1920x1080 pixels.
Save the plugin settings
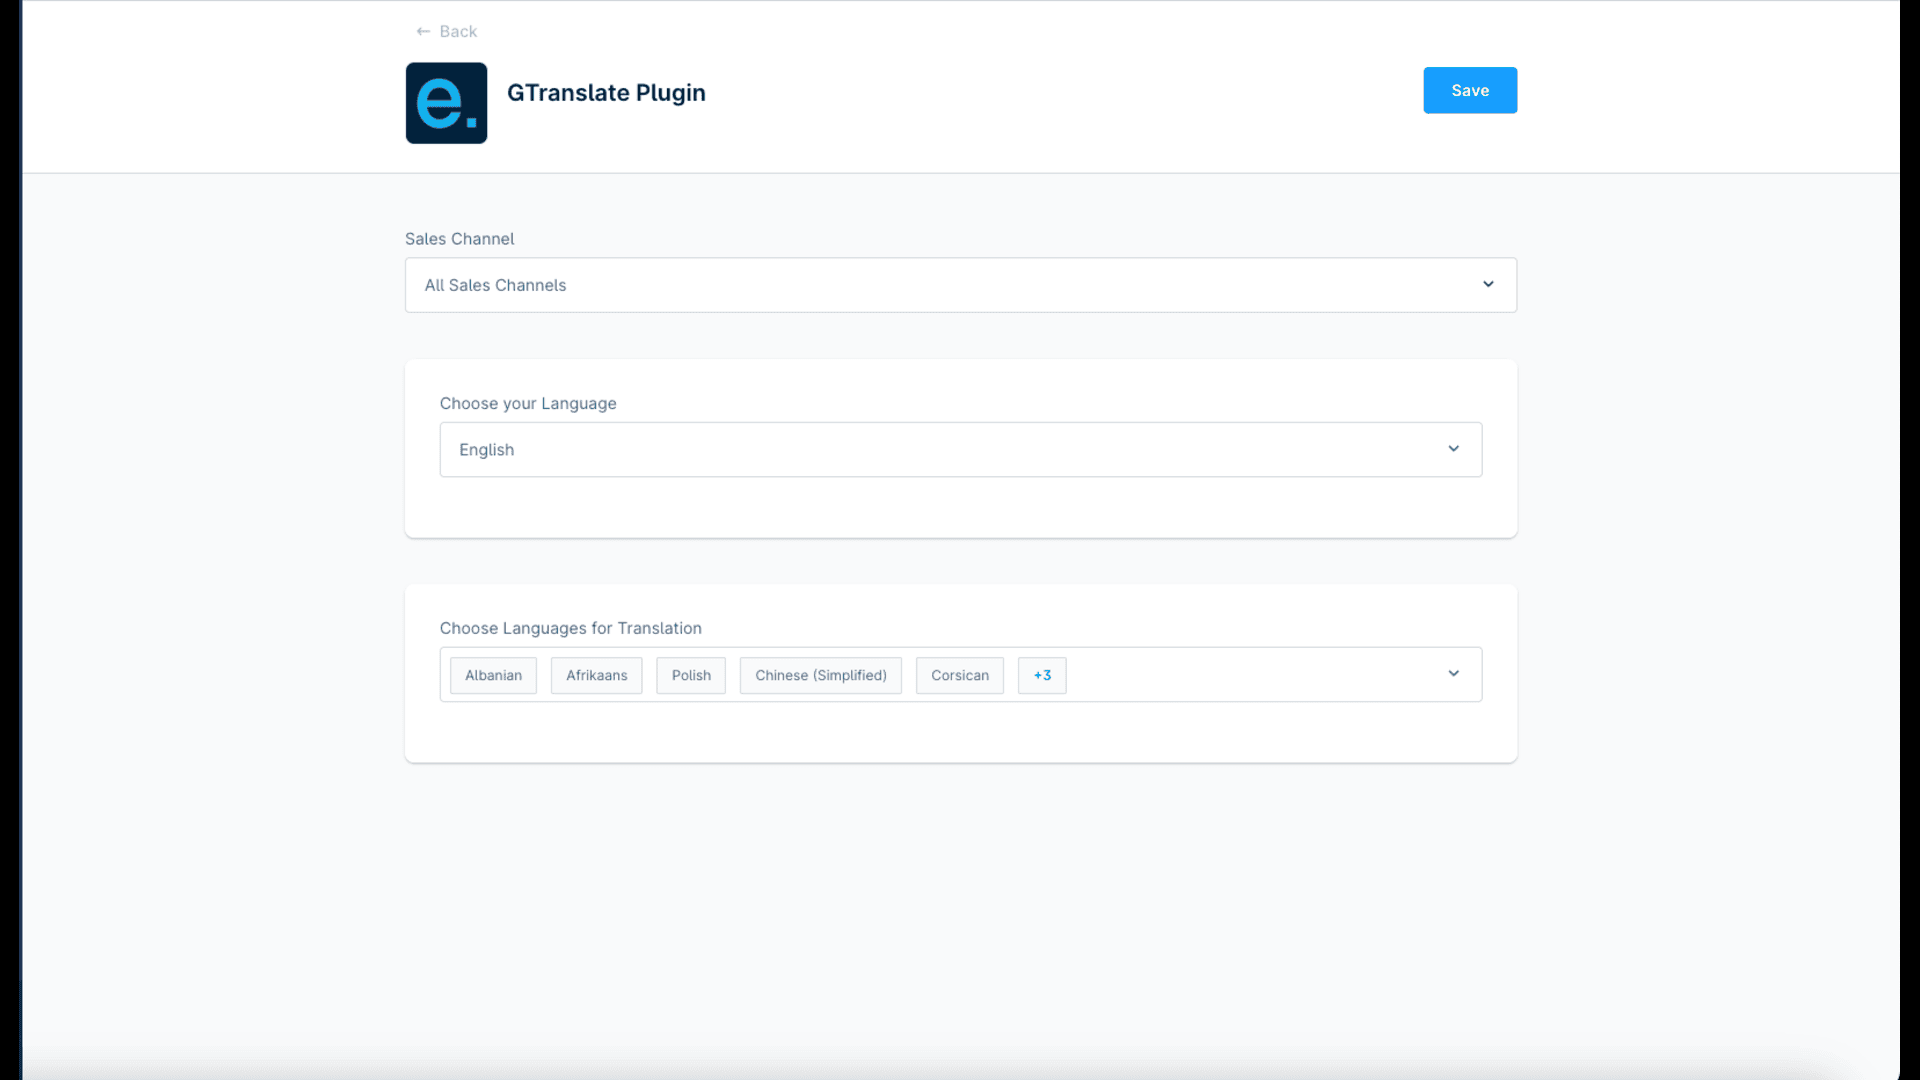[x=1470, y=90]
